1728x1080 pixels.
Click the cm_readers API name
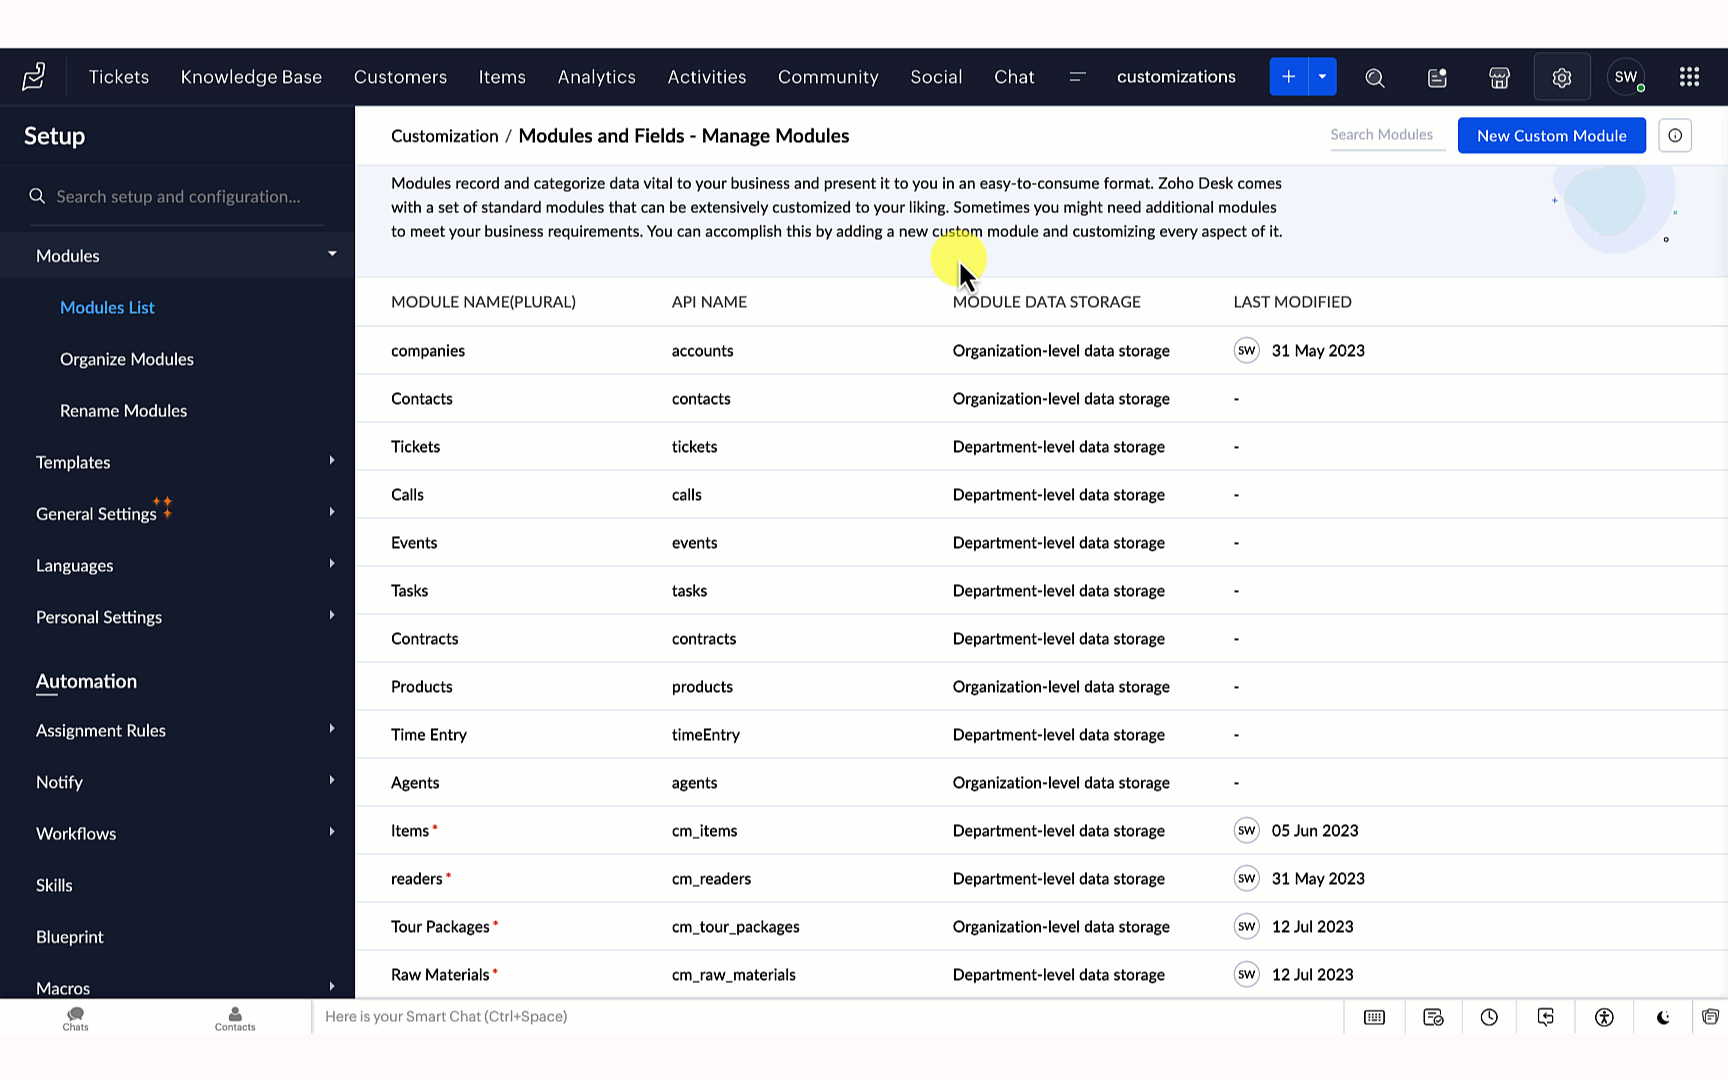pyautogui.click(x=711, y=878)
